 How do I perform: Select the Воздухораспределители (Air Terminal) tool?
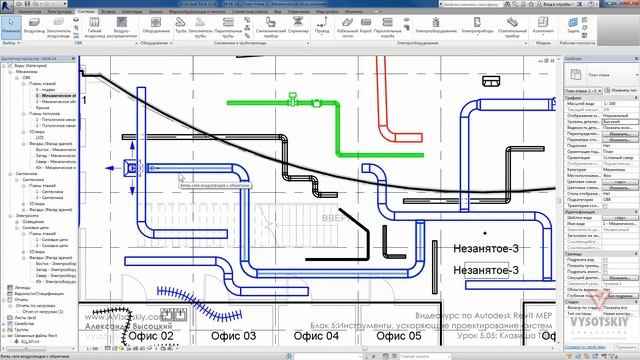122,27
